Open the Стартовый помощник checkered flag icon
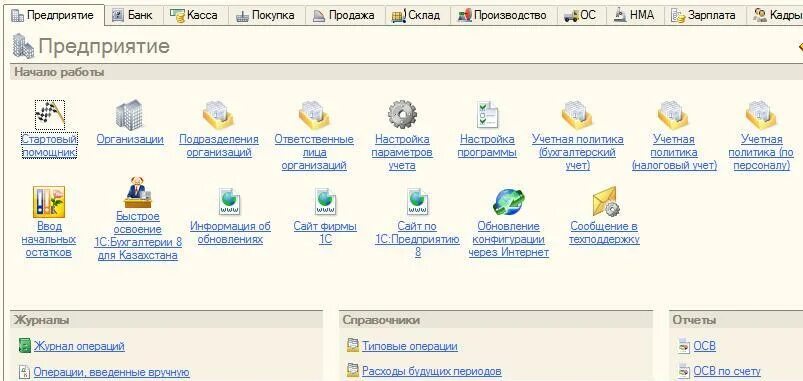Viewport: 803px width, 381px height. tap(50, 115)
